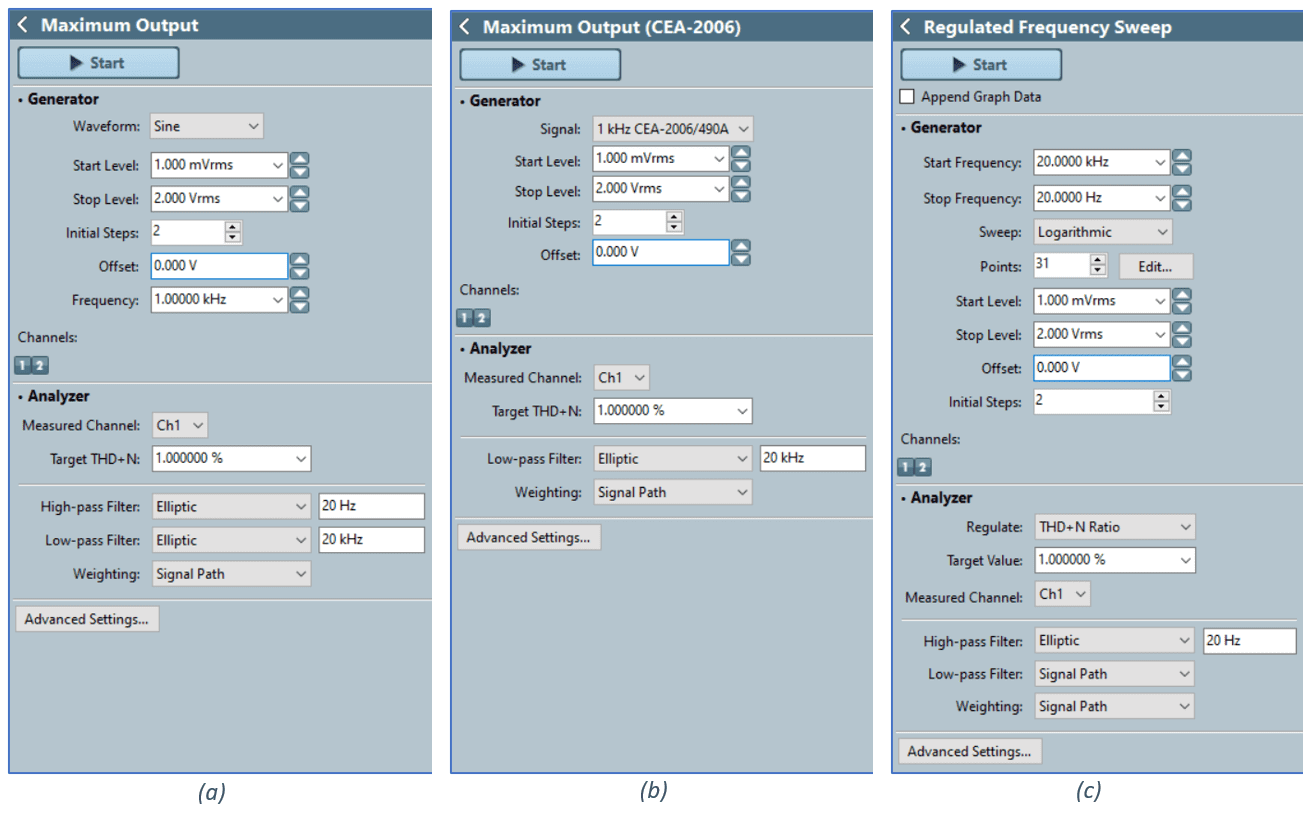Increase Points value with spinner up arrow
1312x813 pixels.
1099,261
